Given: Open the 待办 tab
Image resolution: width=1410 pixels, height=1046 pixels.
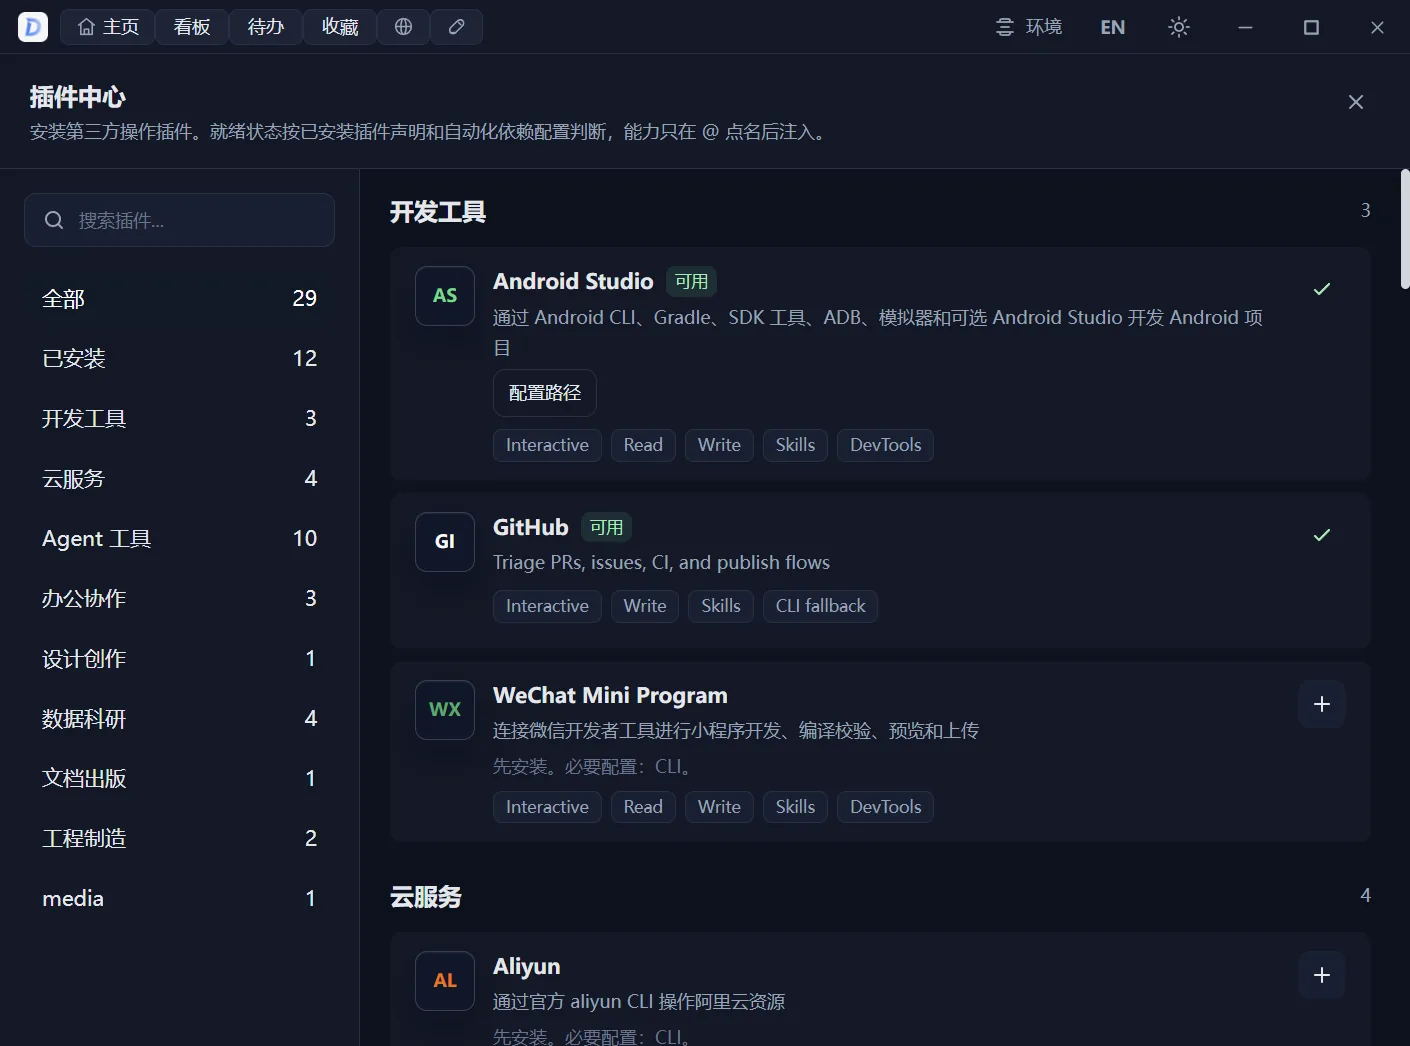Looking at the screenshot, I should point(266,27).
